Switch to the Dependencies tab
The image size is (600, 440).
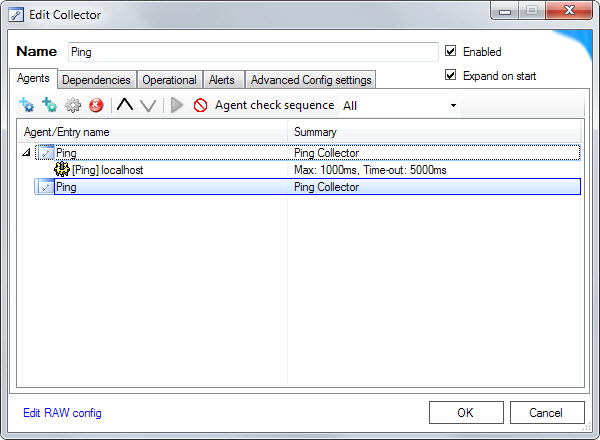point(96,80)
